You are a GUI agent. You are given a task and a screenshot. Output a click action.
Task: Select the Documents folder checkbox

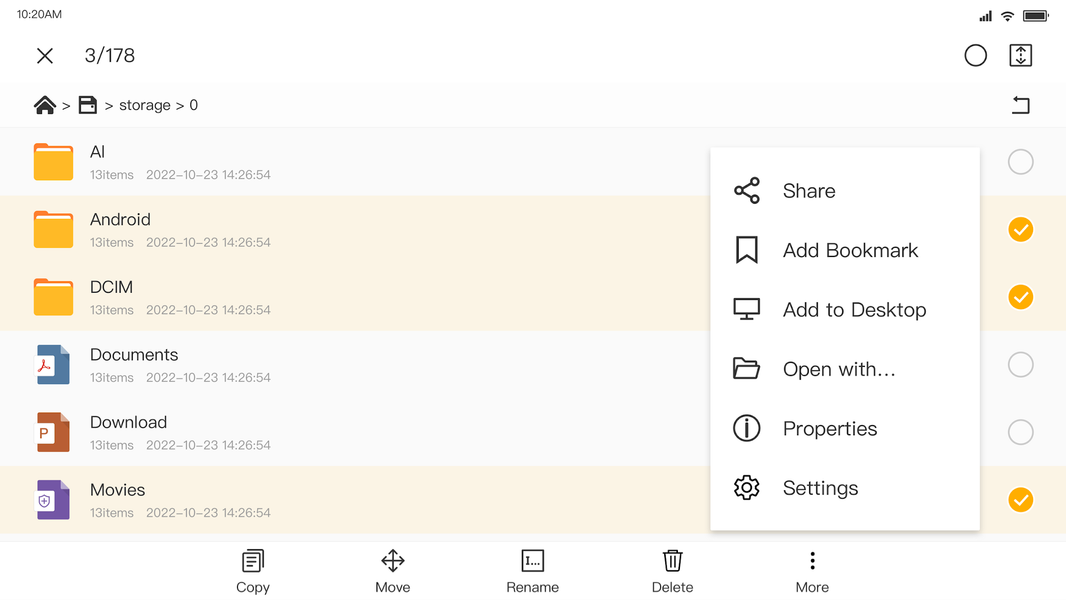[x=1020, y=364]
